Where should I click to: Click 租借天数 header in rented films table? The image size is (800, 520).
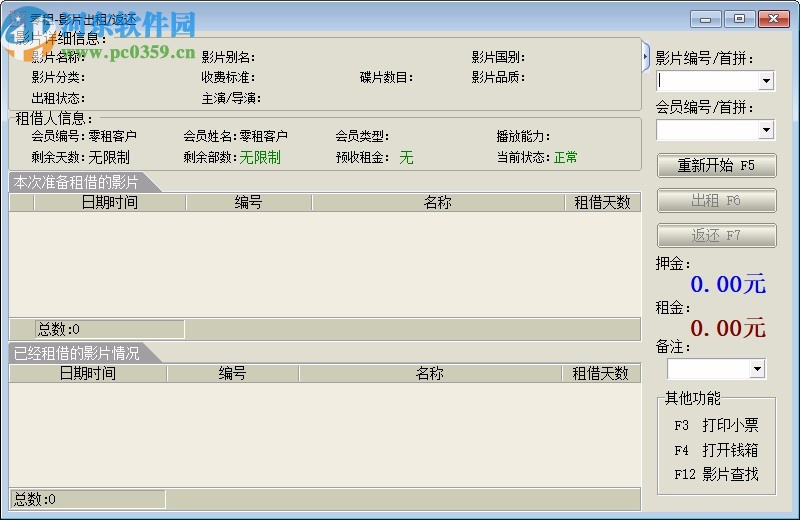point(601,374)
